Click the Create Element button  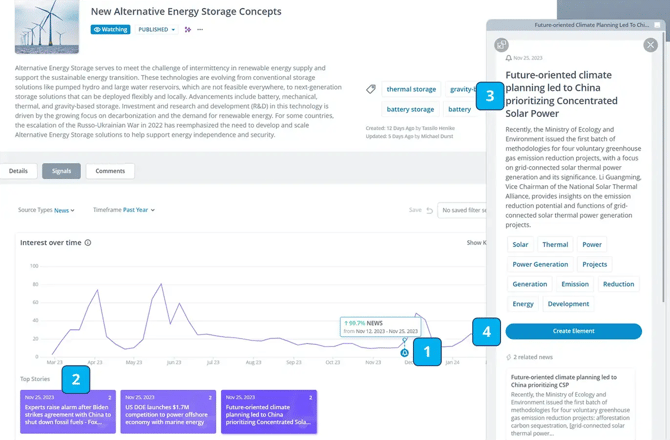tap(573, 331)
